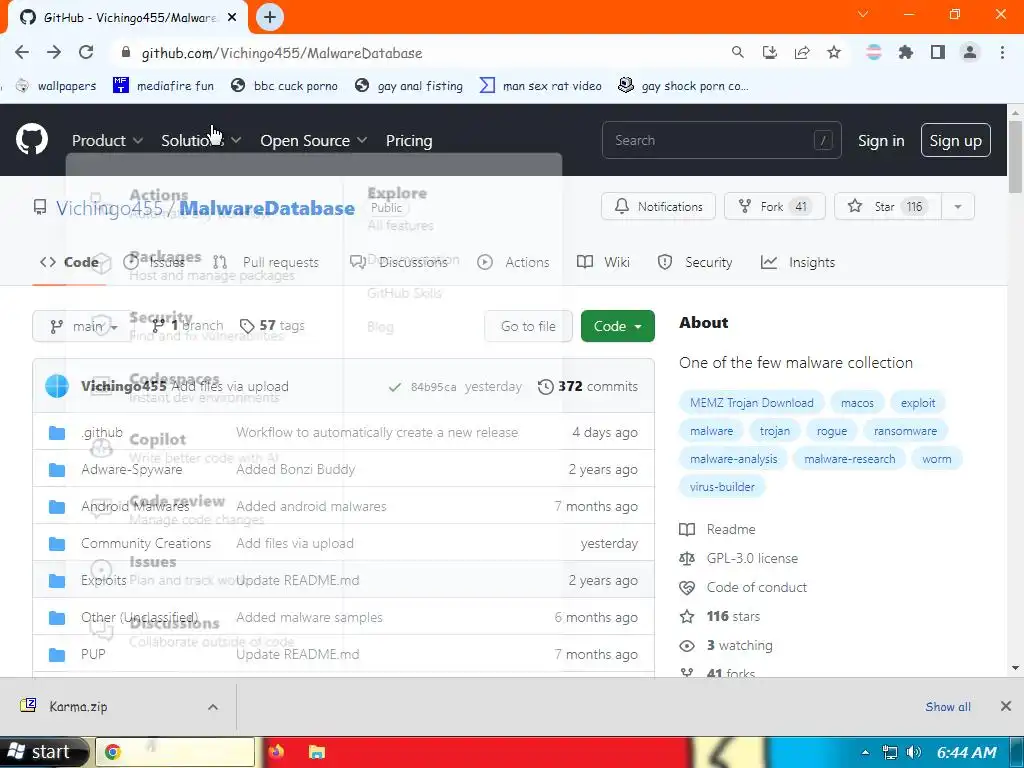Show hidden system tray icons
Image resolution: width=1024 pixels, height=768 pixels.
865,752
